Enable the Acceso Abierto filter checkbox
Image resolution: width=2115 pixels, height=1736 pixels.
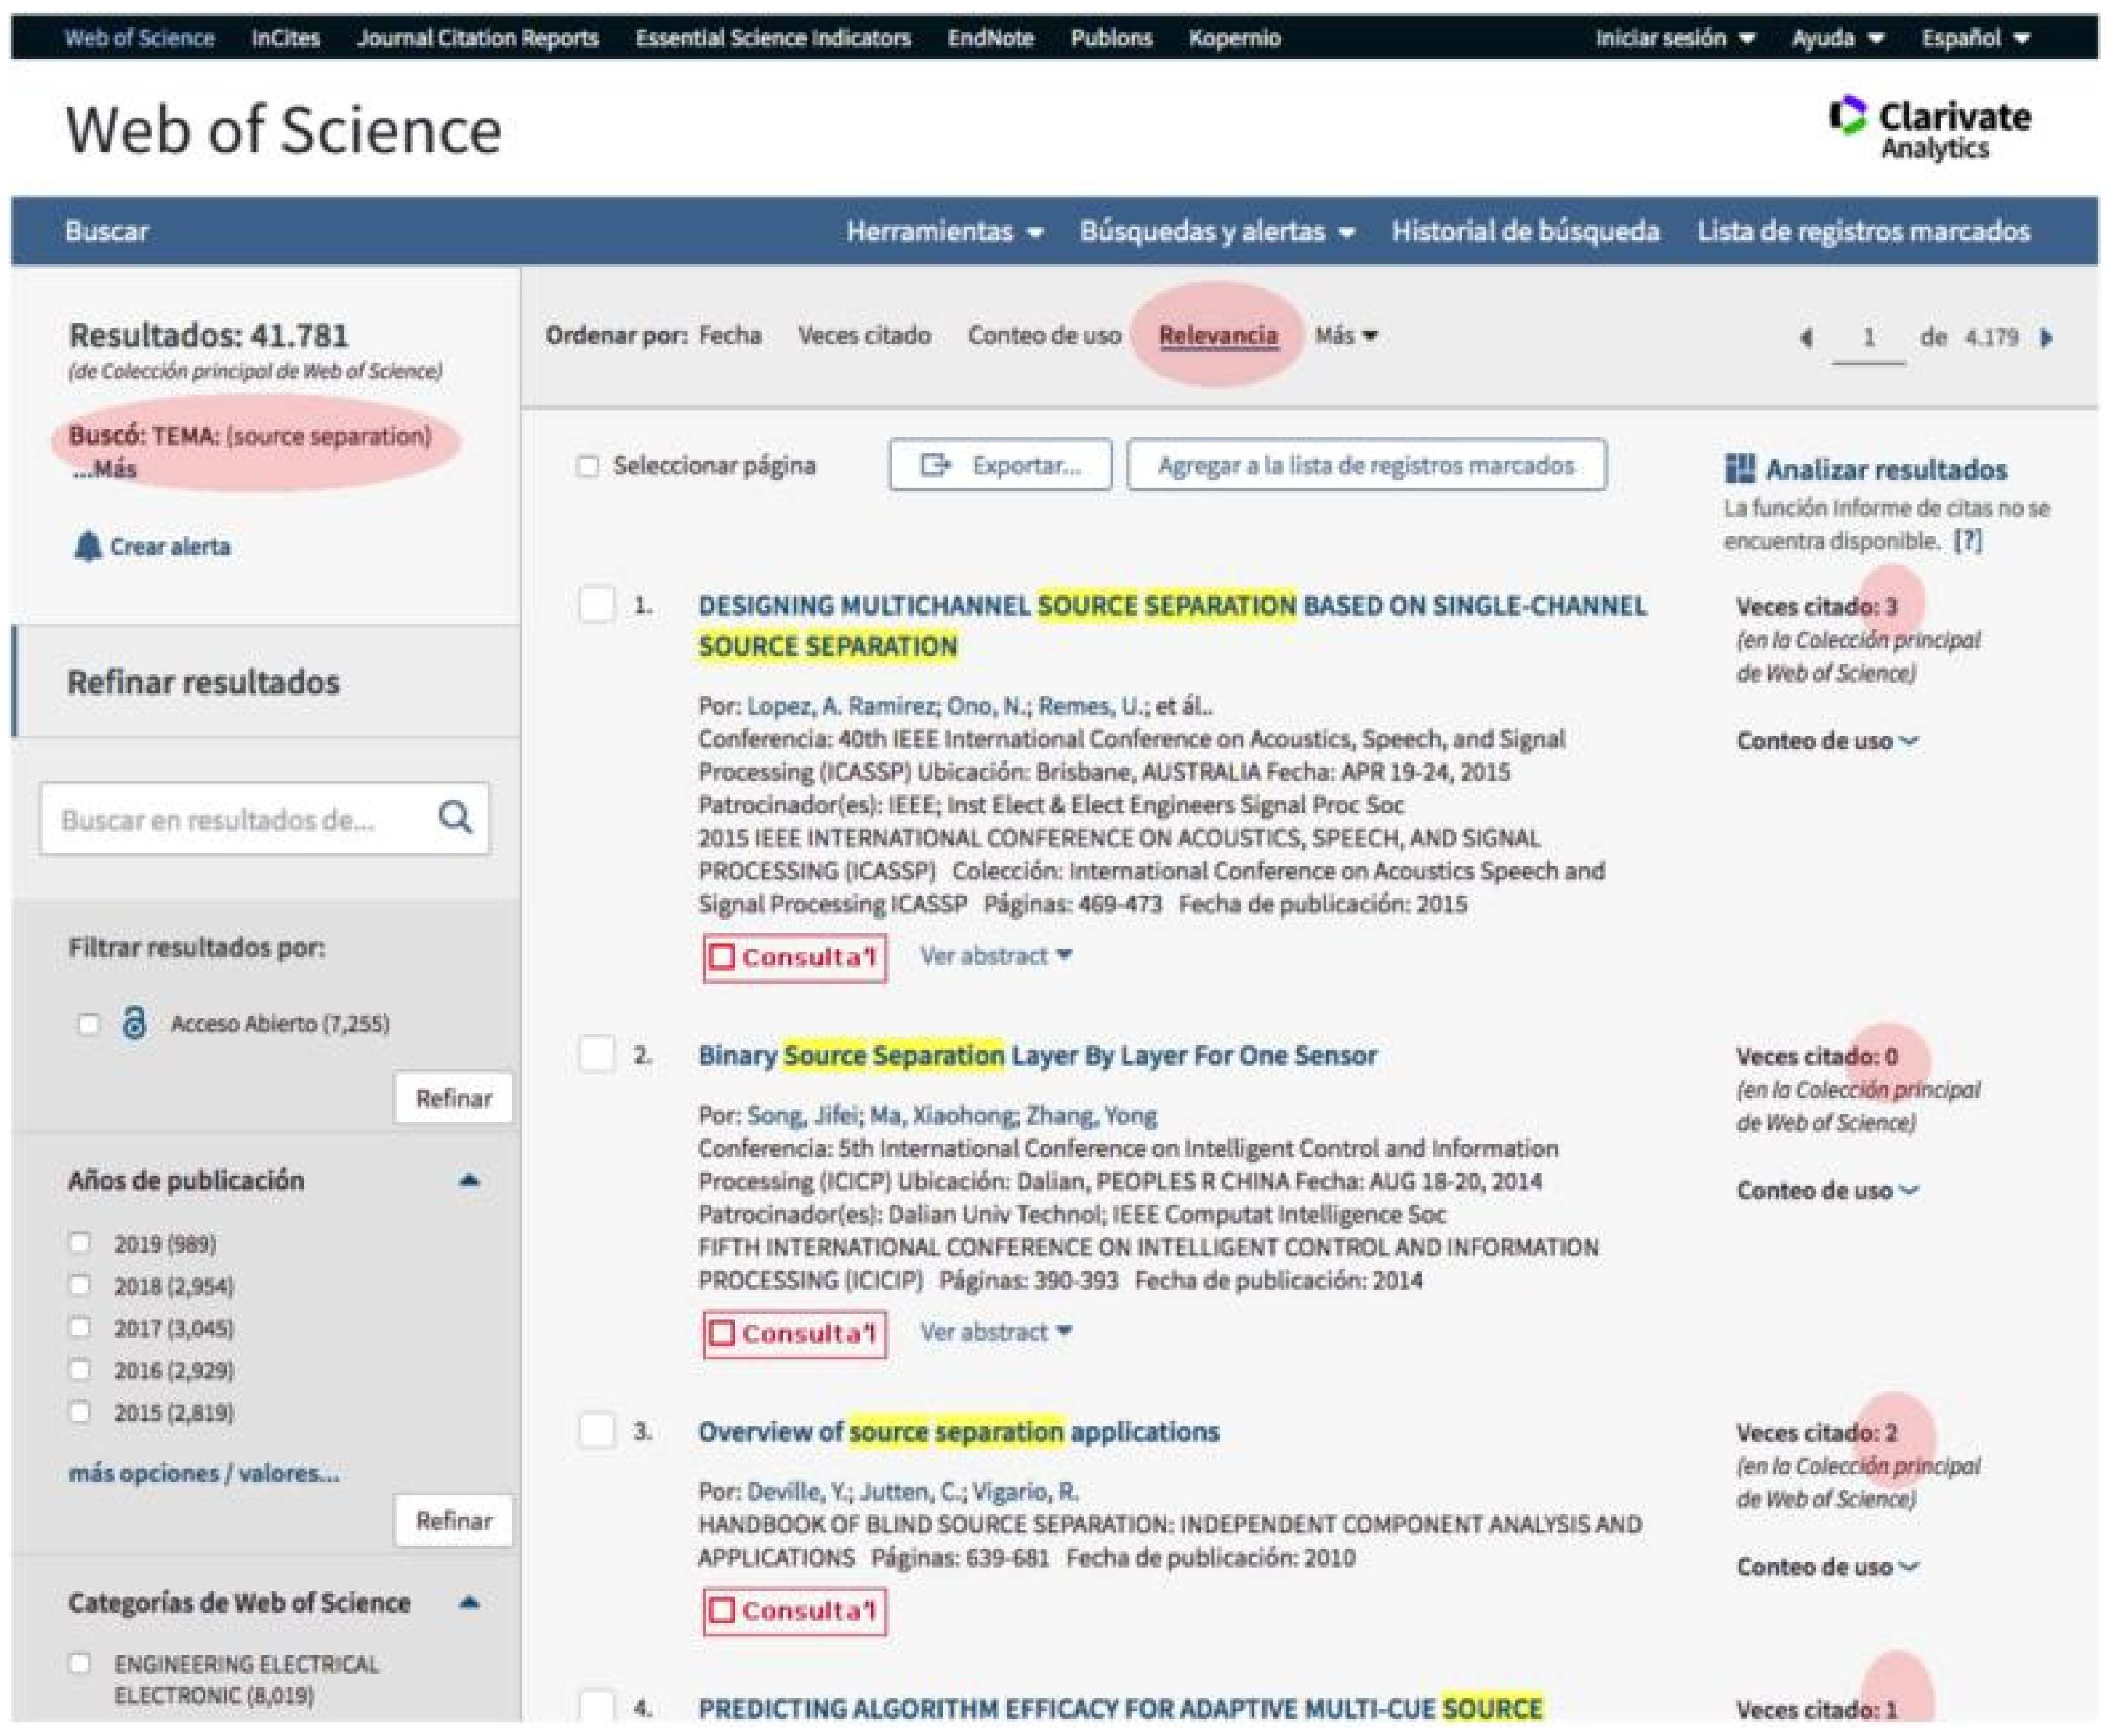pyautogui.click(x=88, y=1023)
